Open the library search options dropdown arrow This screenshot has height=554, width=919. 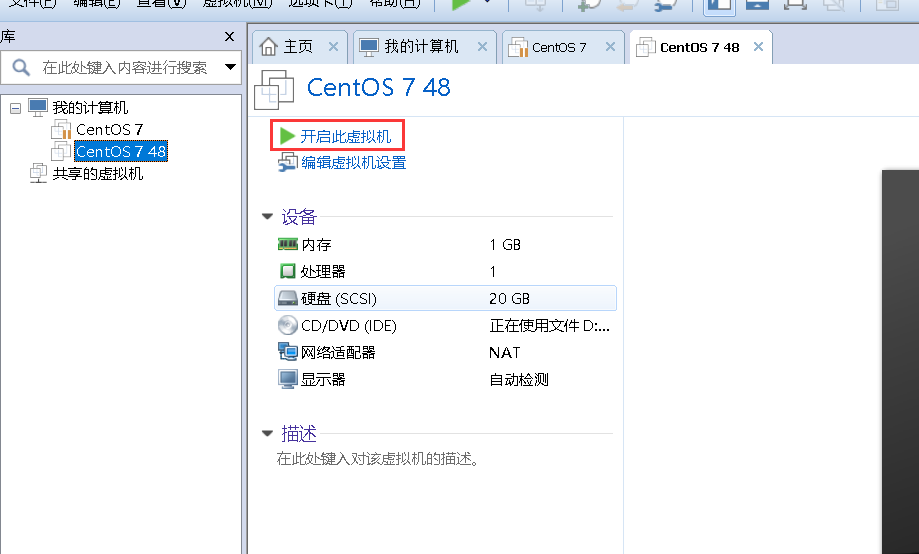230,67
